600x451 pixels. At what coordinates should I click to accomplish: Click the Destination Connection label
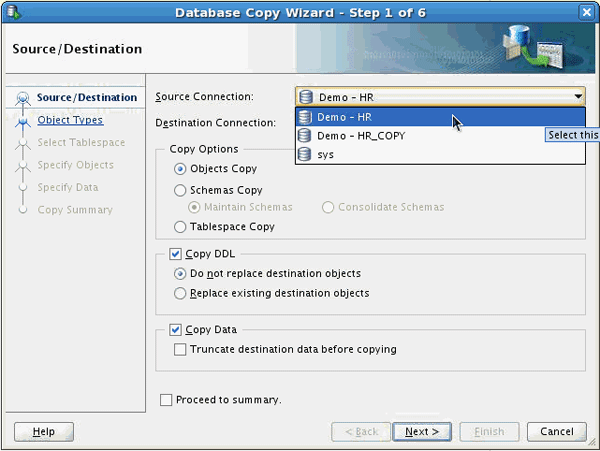coord(215,123)
